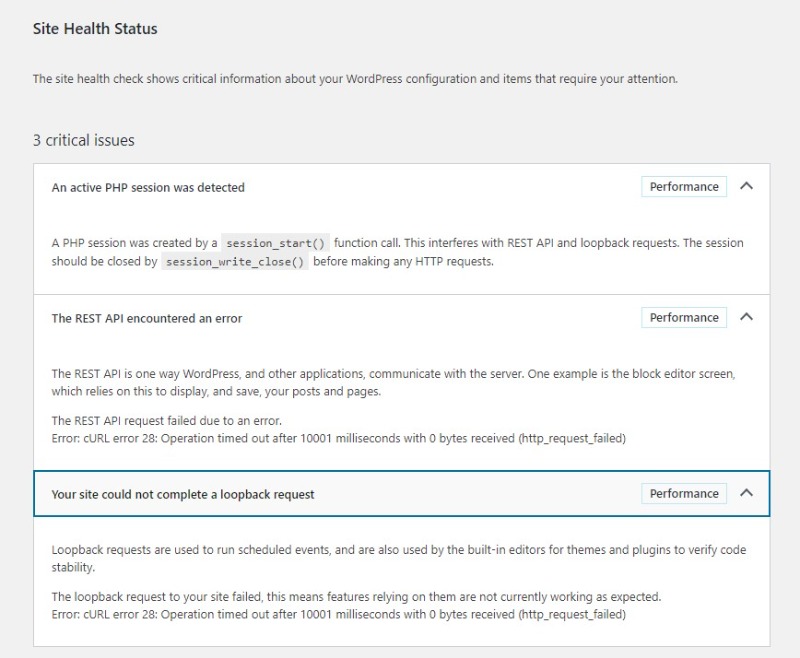Click the site health check intro description
The height and width of the screenshot is (658, 800).
[355, 78]
